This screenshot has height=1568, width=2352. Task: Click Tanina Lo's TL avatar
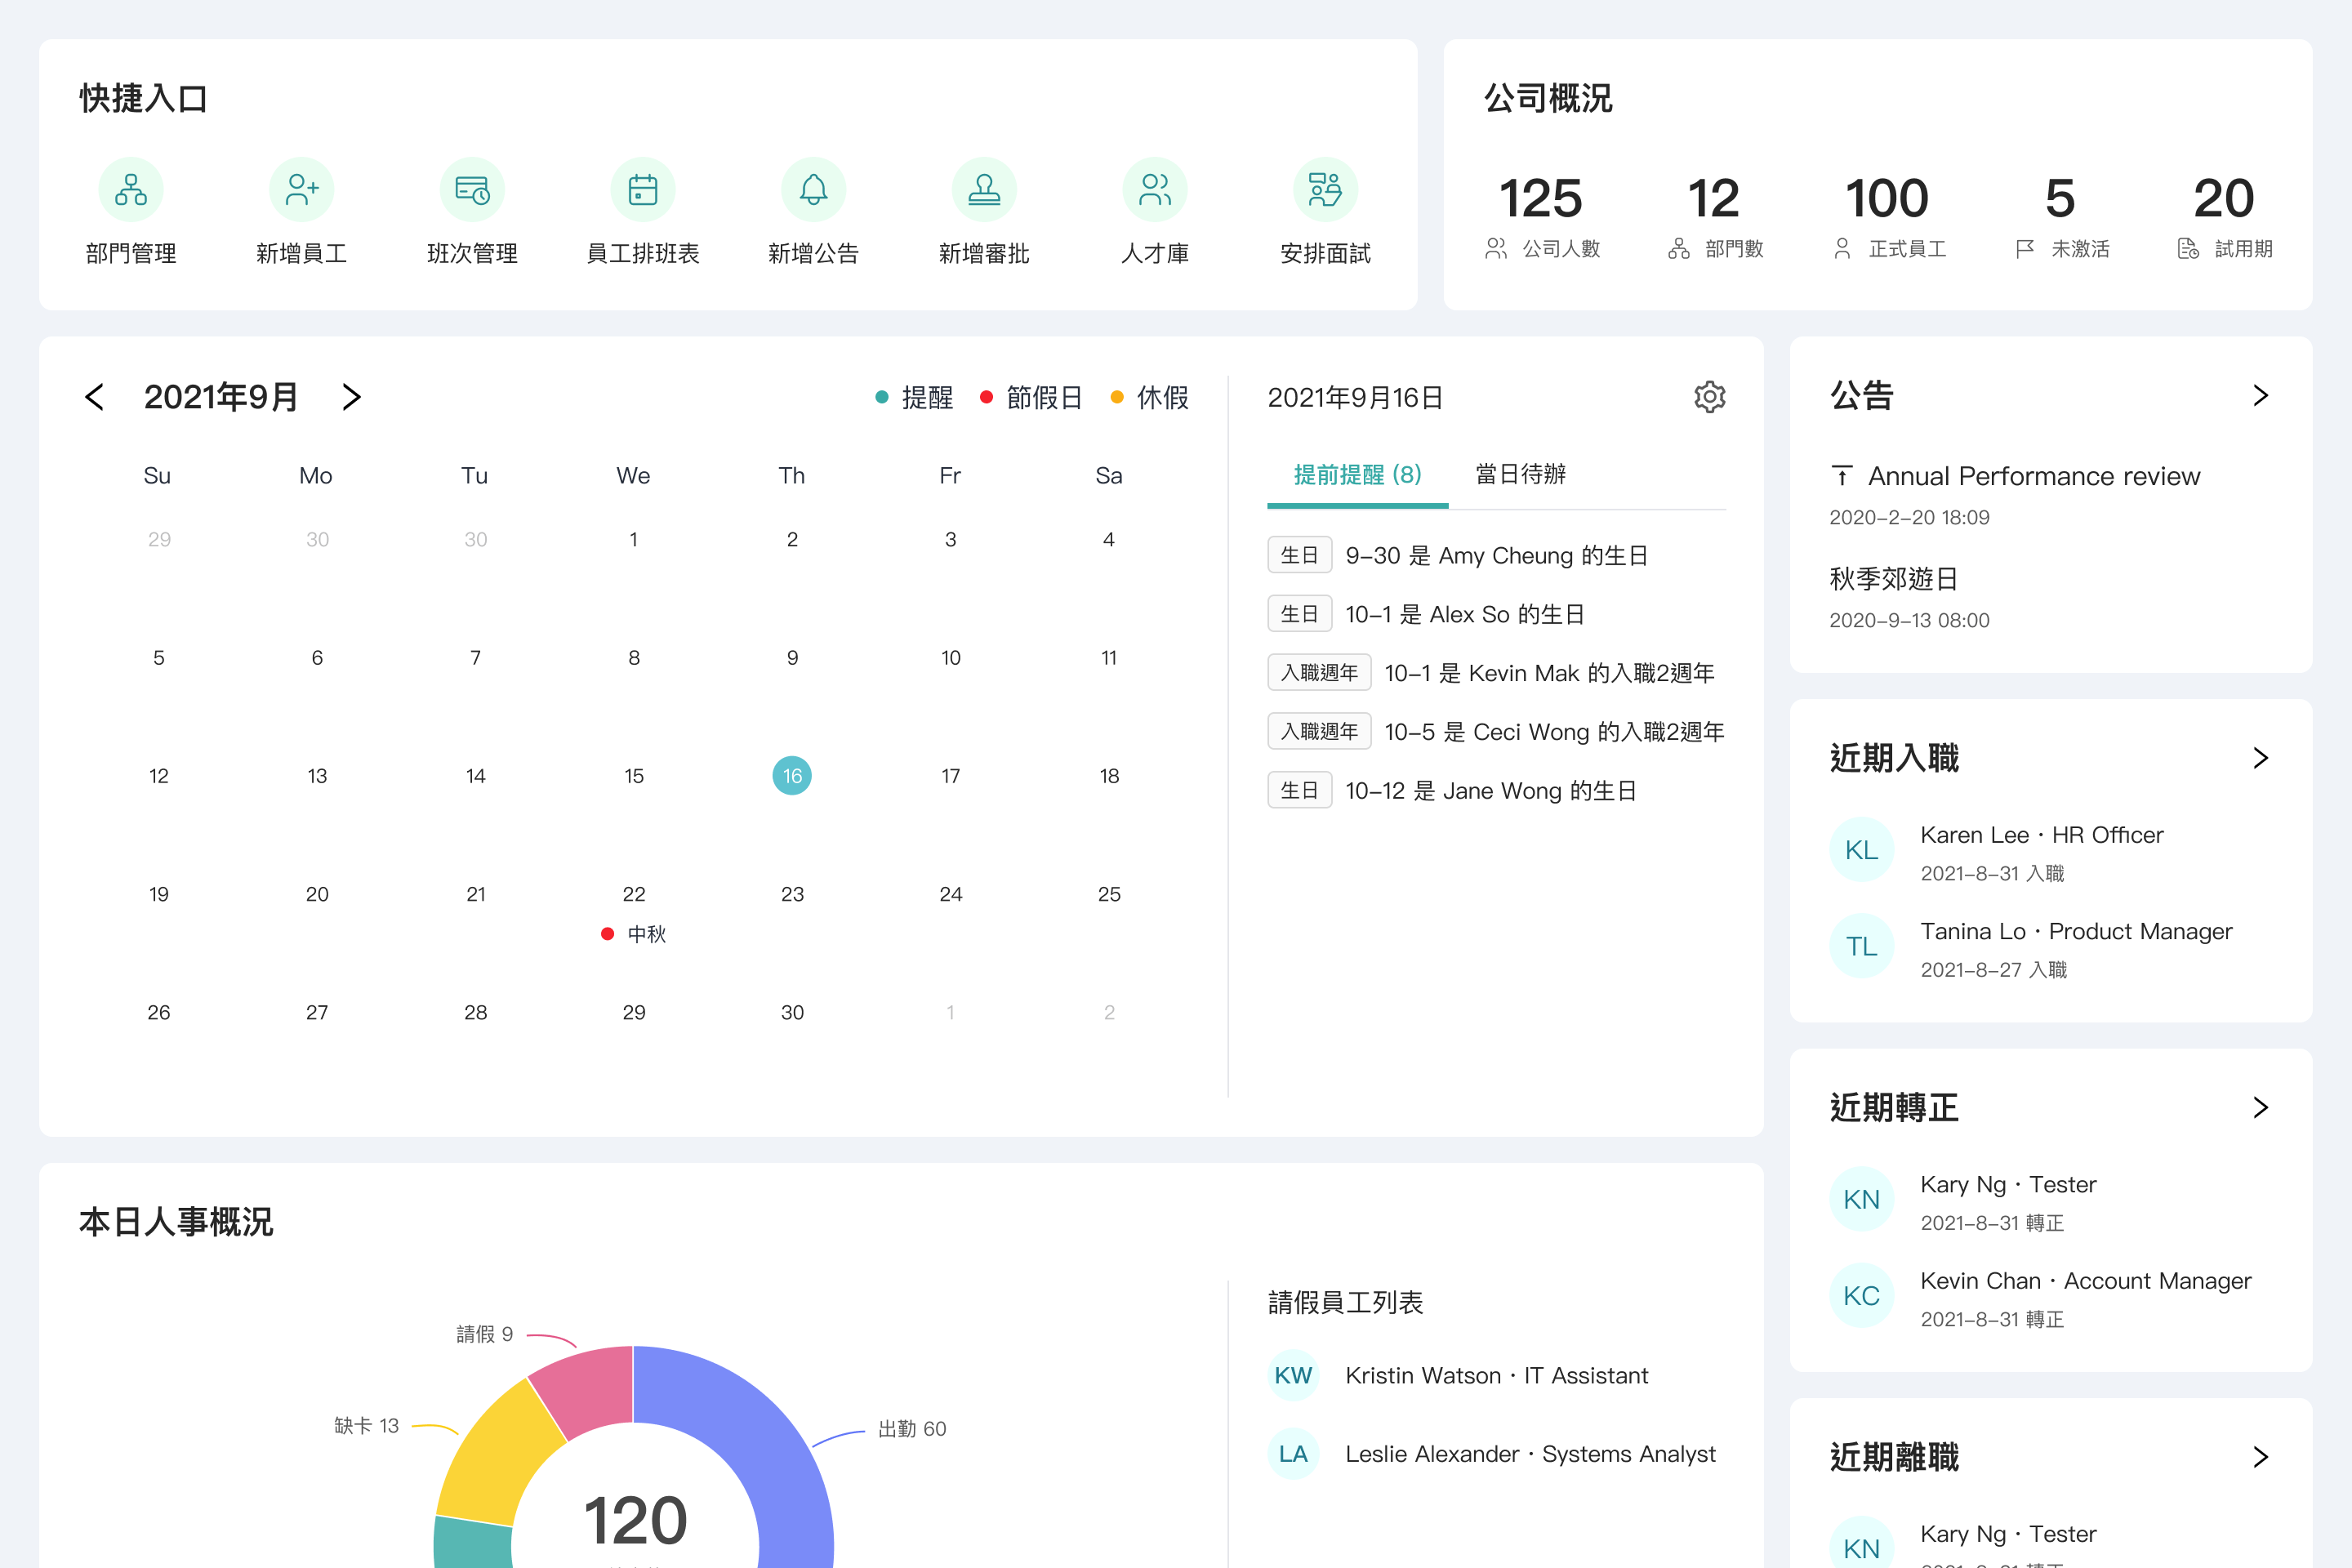pyautogui.click(x=1862, y=946)
